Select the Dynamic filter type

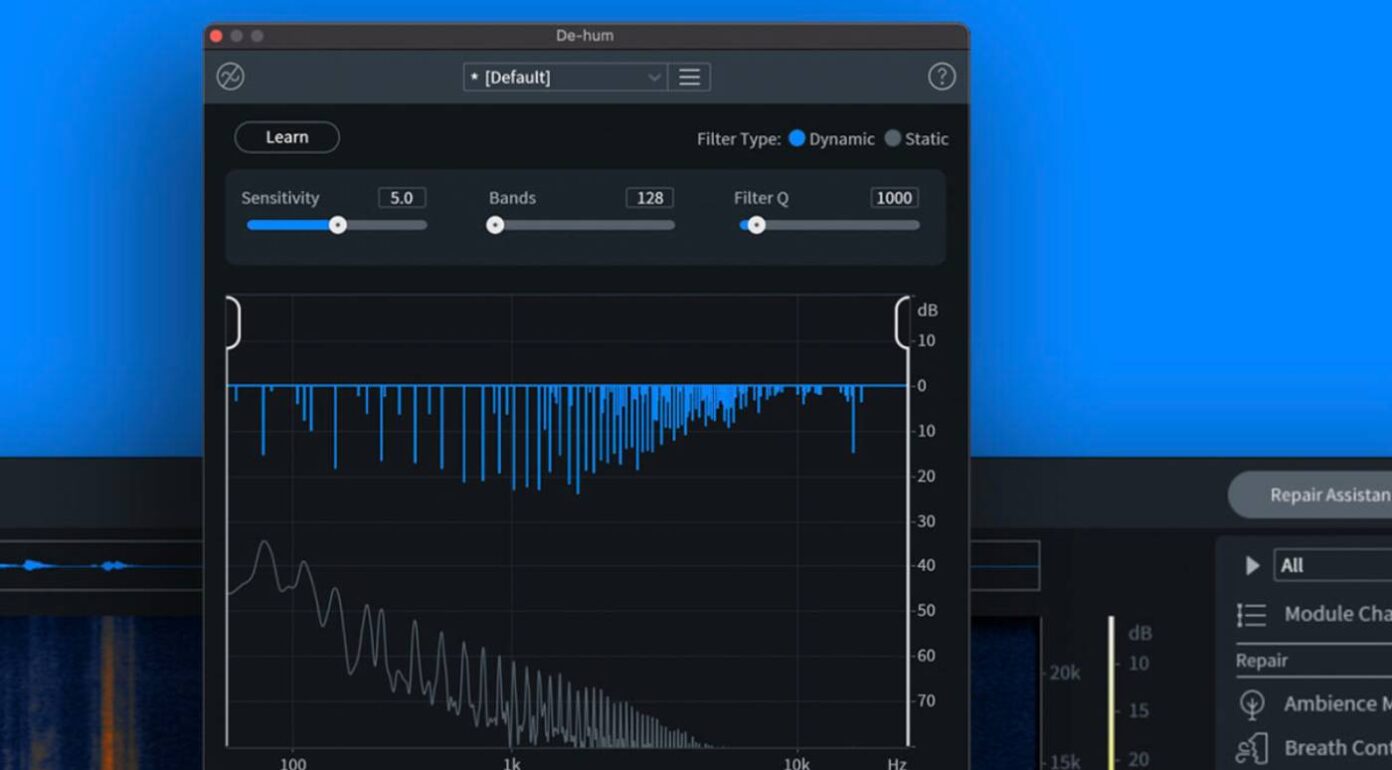(x=796, y=139)
